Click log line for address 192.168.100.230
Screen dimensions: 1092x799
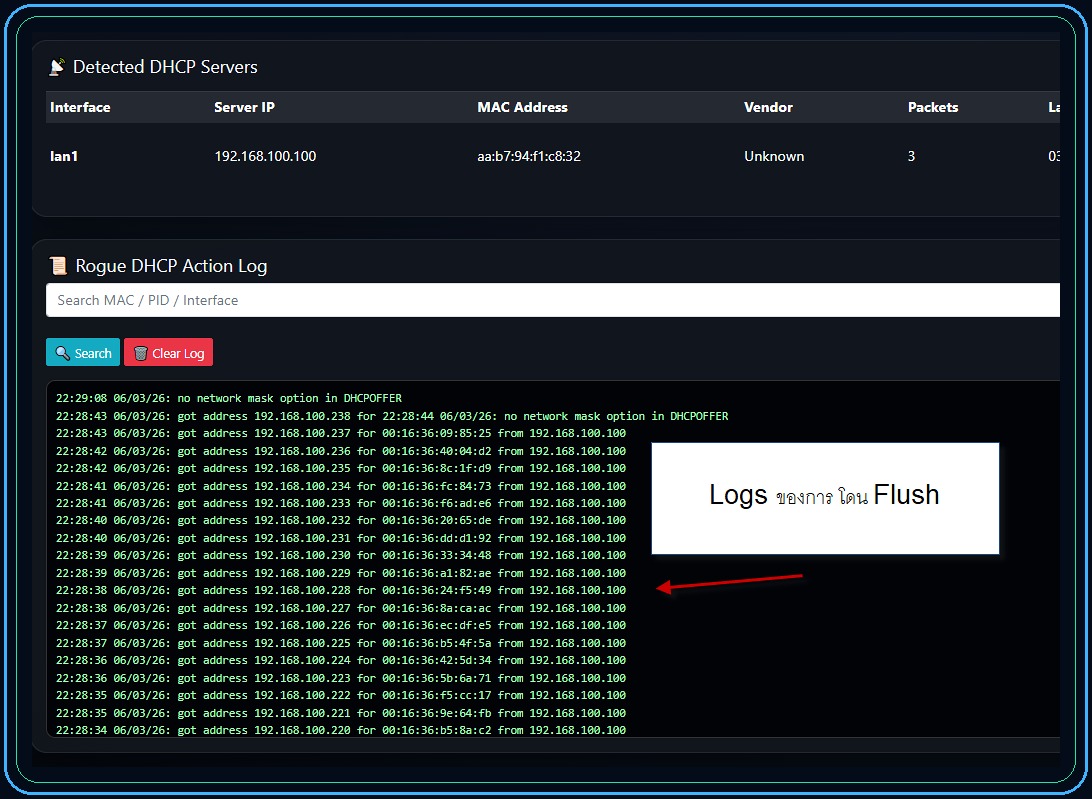(341, 555)
